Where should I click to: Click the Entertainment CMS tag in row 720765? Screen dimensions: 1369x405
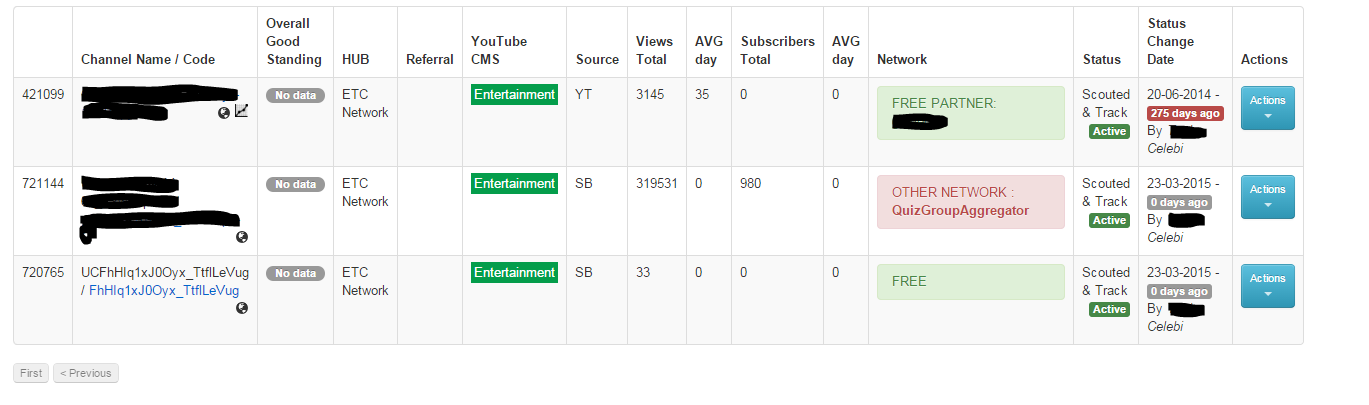coord(514,273)
